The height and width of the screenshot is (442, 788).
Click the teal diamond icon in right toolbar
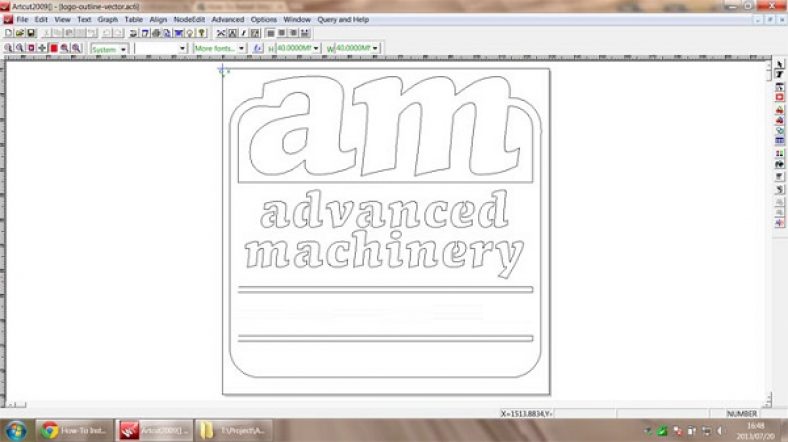click(x=779, y=131)
